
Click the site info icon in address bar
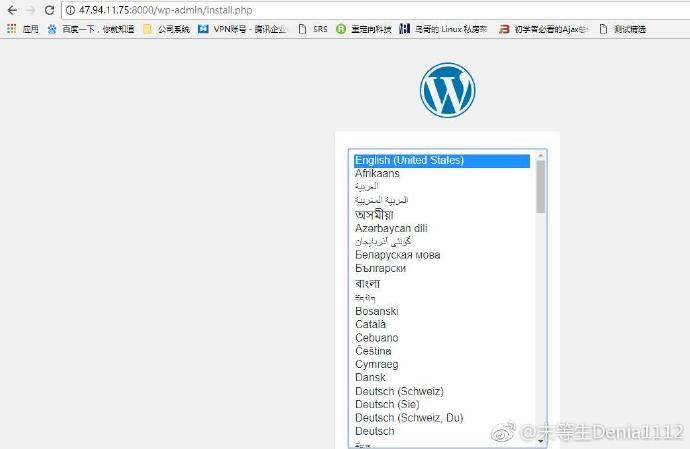[70, 10]
